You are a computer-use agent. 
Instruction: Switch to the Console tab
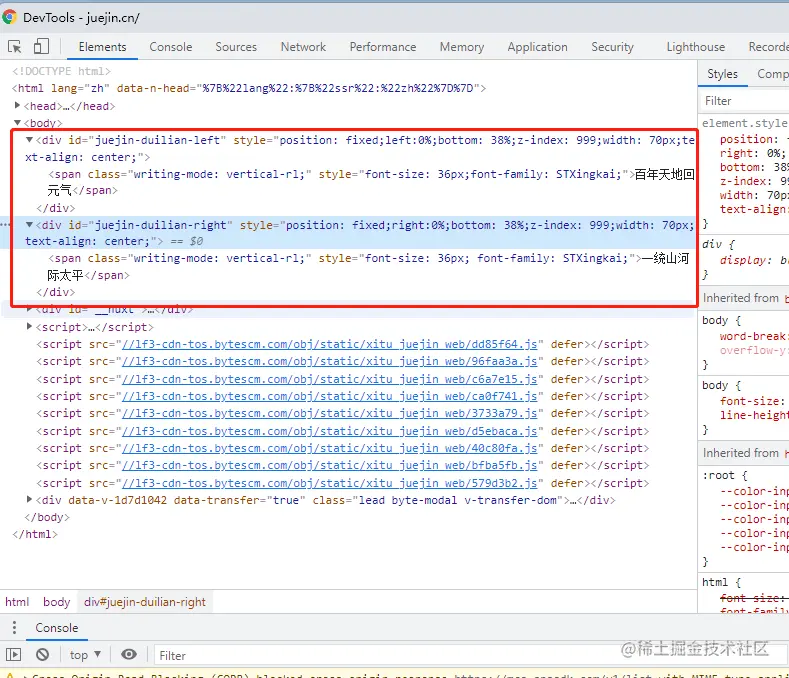tap(171, 47)
